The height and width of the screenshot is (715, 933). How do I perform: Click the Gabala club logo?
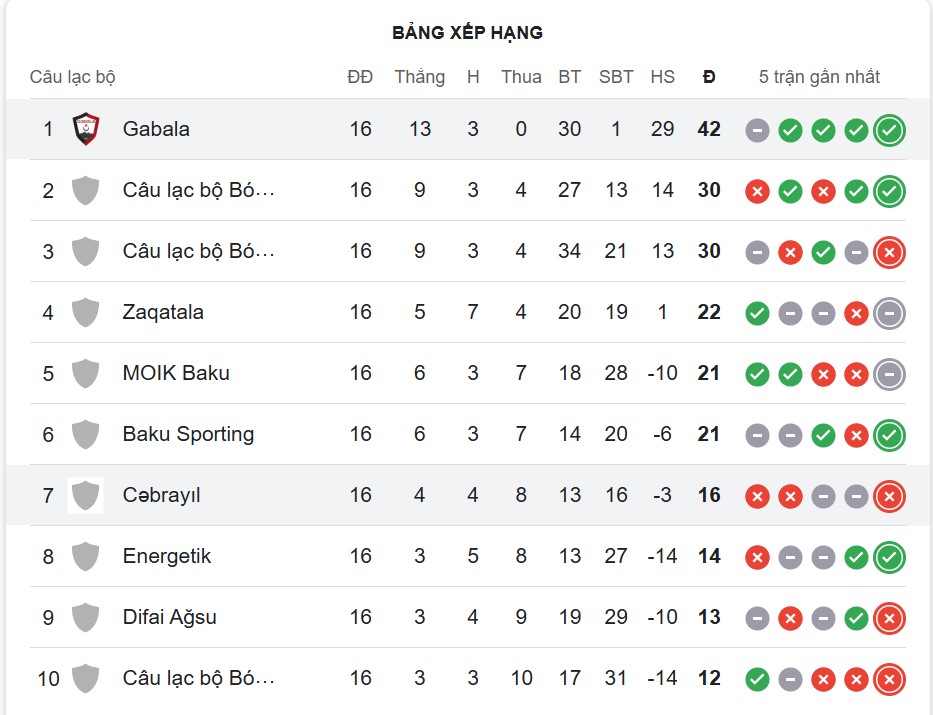coord(86,129)
